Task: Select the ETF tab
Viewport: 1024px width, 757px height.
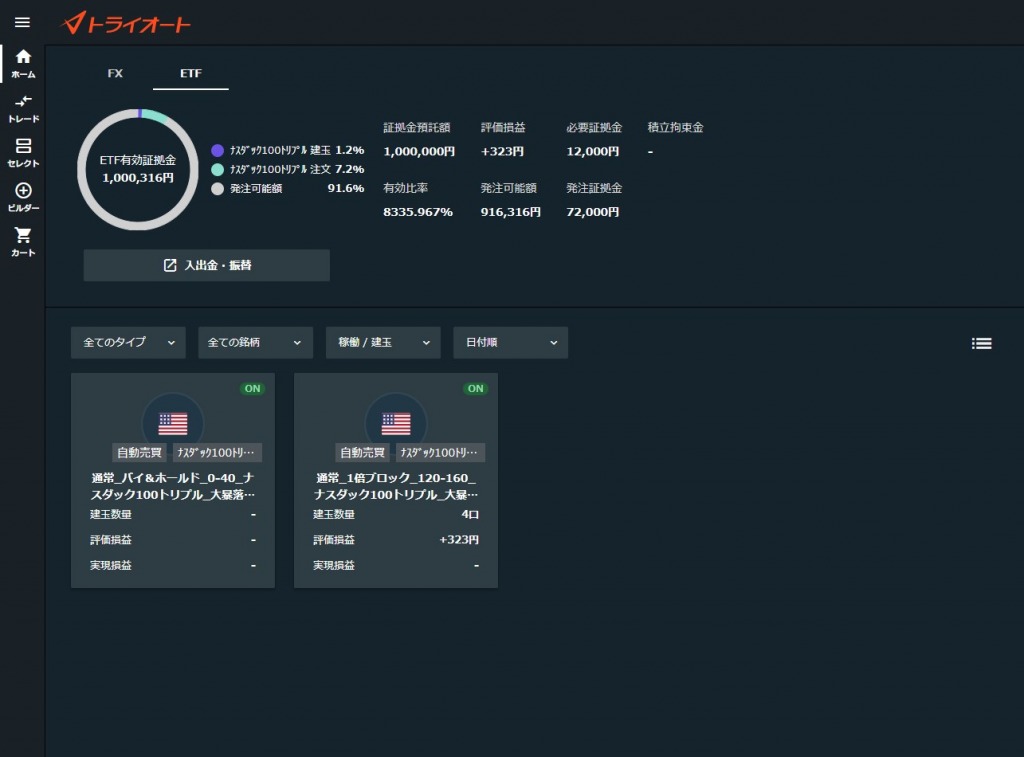Action: (190, 74)
